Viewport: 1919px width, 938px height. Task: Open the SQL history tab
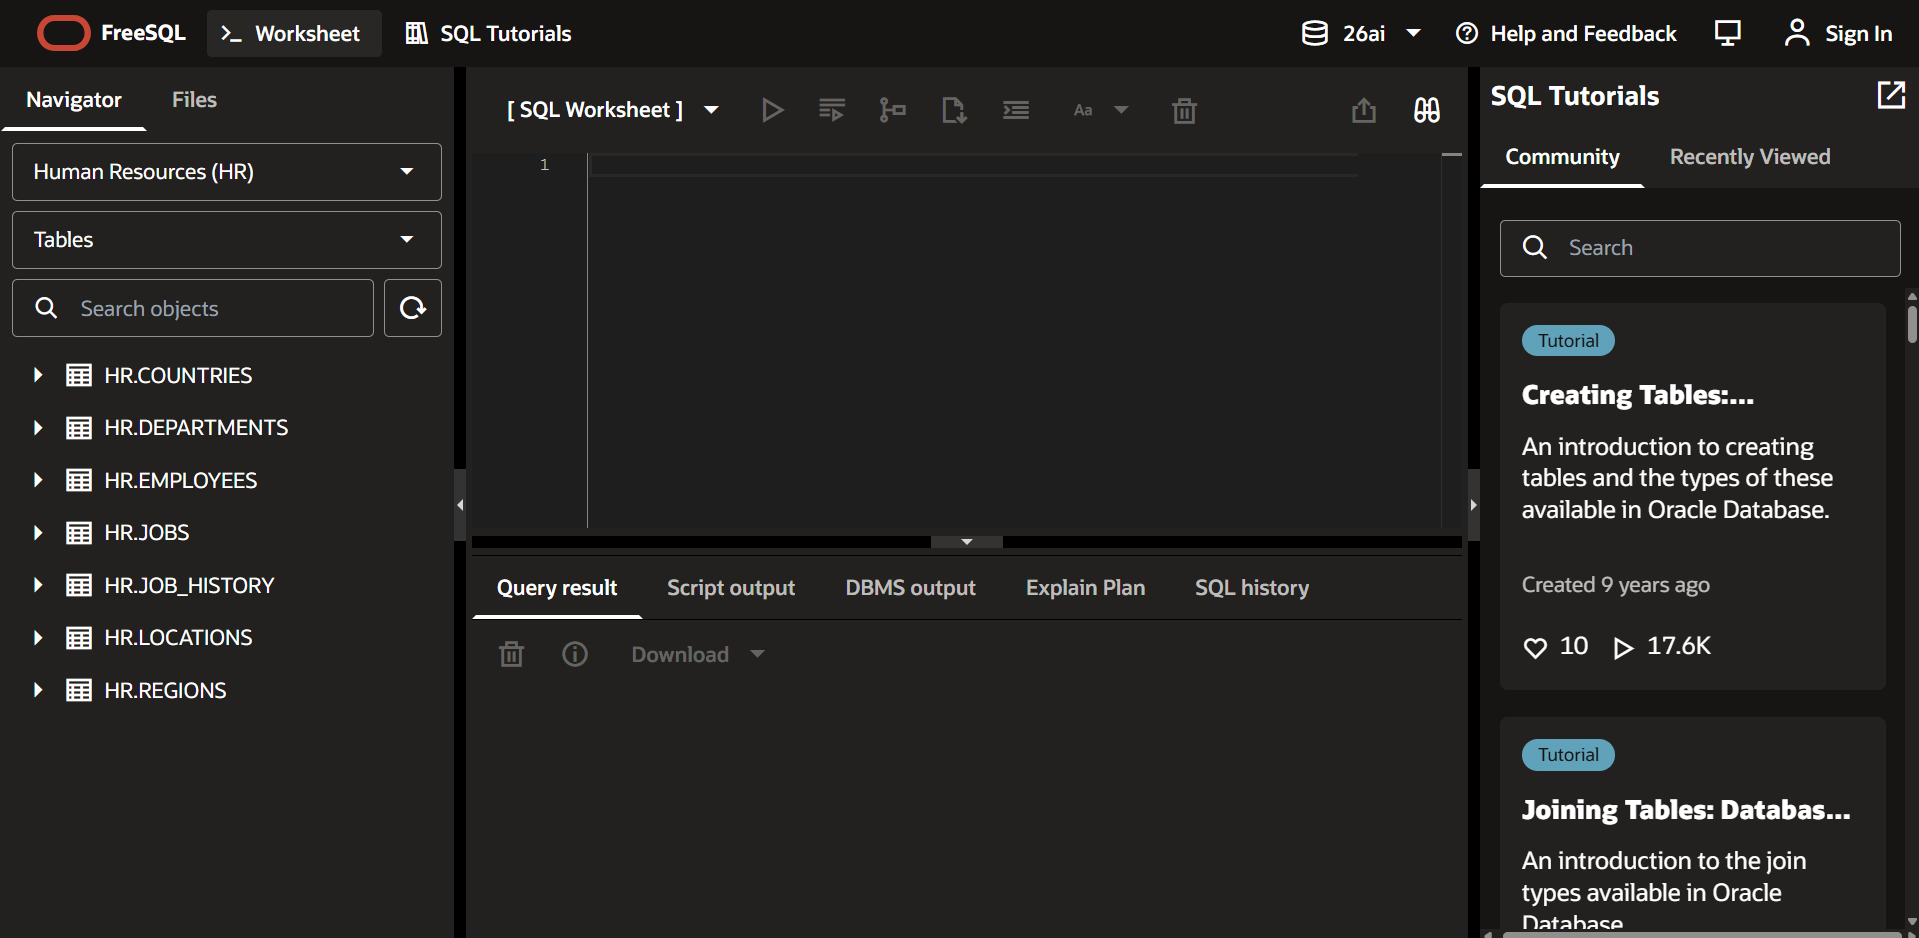click(1252, 588)
